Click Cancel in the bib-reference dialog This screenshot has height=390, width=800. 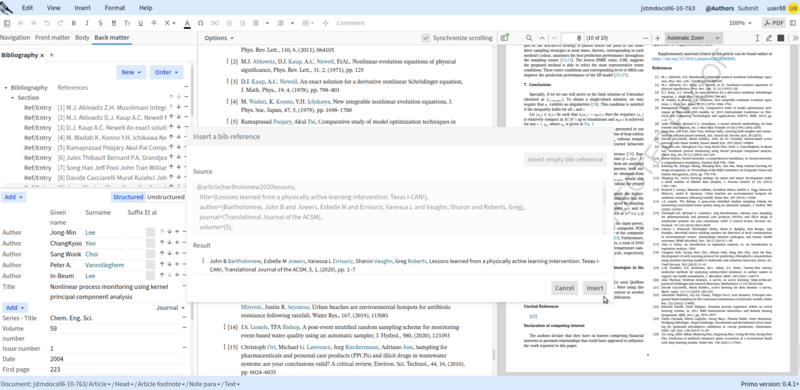click(564, 288)
